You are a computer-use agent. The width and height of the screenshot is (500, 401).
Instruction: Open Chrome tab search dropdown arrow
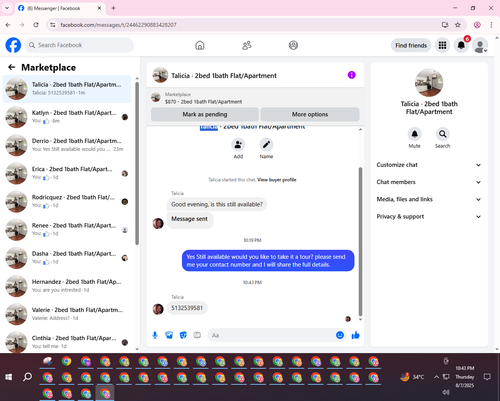pos(7,8)
